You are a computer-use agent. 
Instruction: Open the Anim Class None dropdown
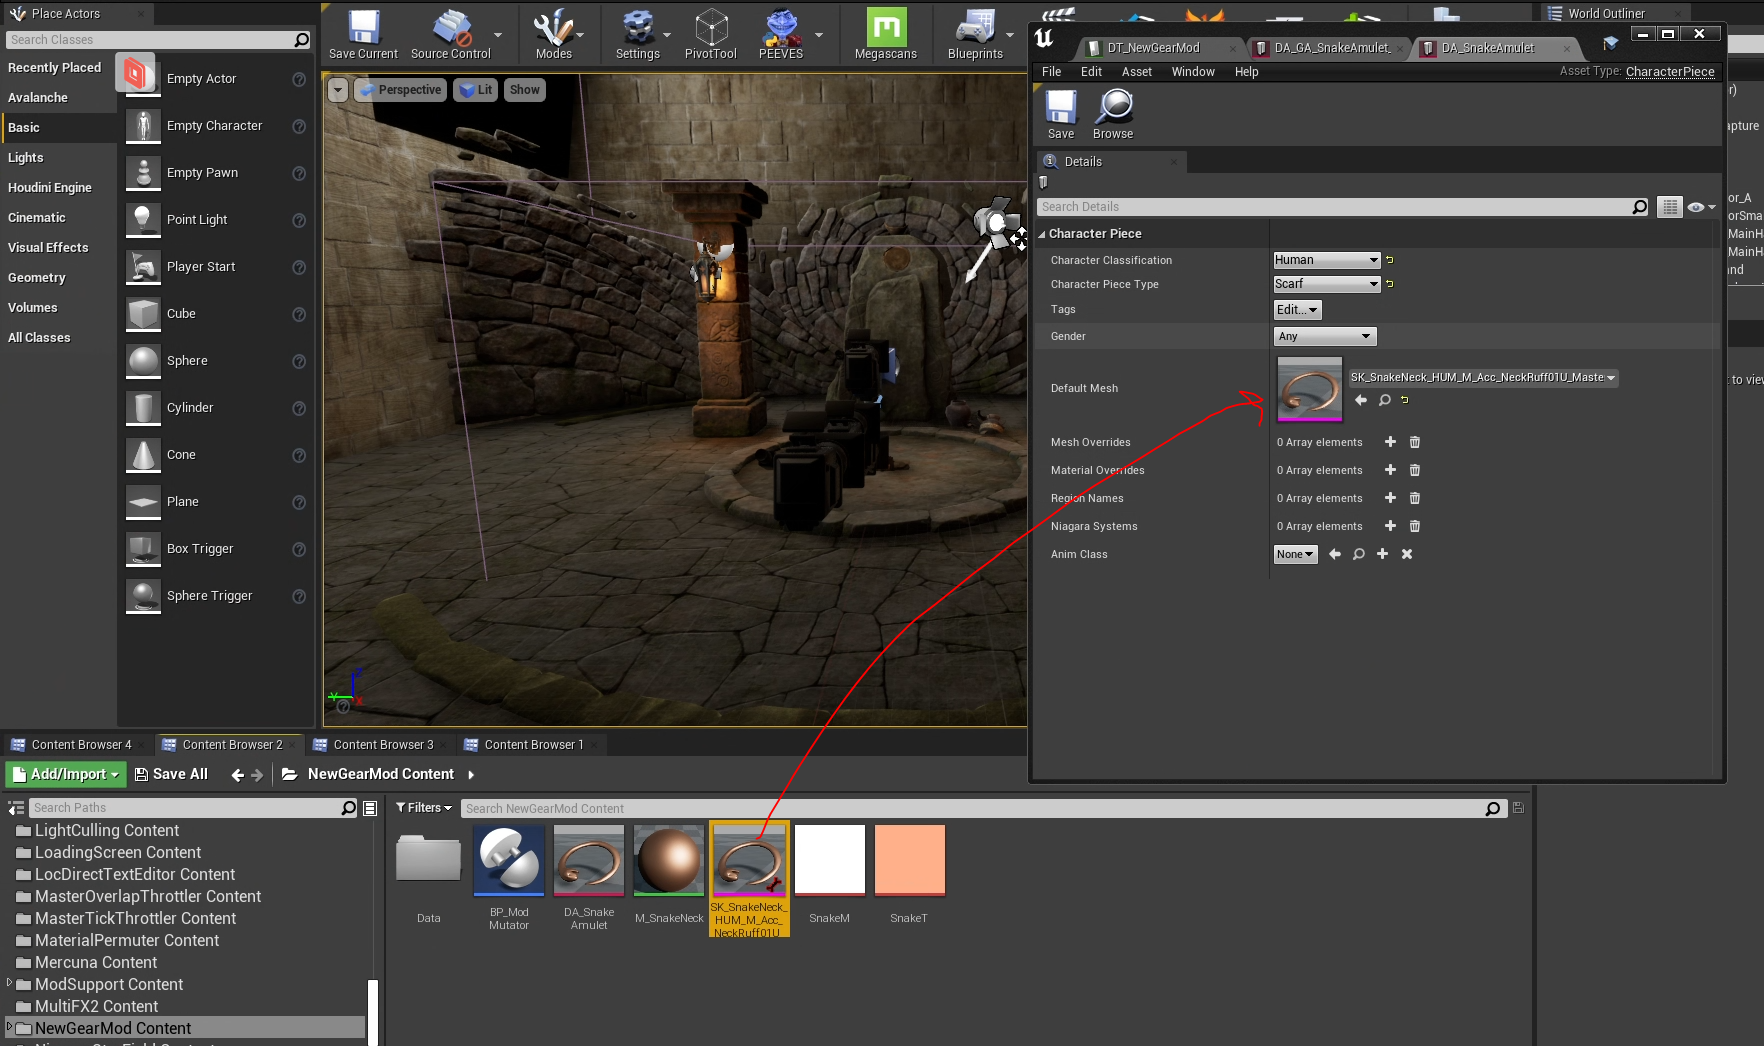pyautogui.click(x=1295, y=554)
